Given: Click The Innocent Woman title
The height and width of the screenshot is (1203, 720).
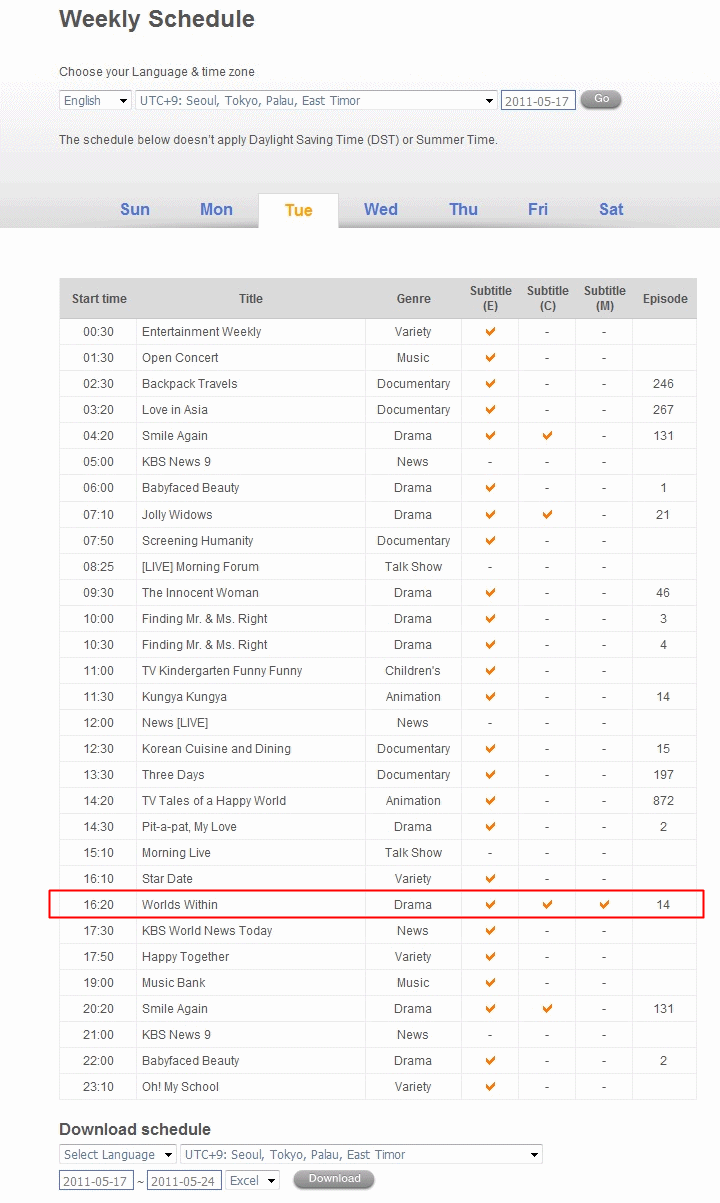Looking at the screenshot, I should coord(200,593).
